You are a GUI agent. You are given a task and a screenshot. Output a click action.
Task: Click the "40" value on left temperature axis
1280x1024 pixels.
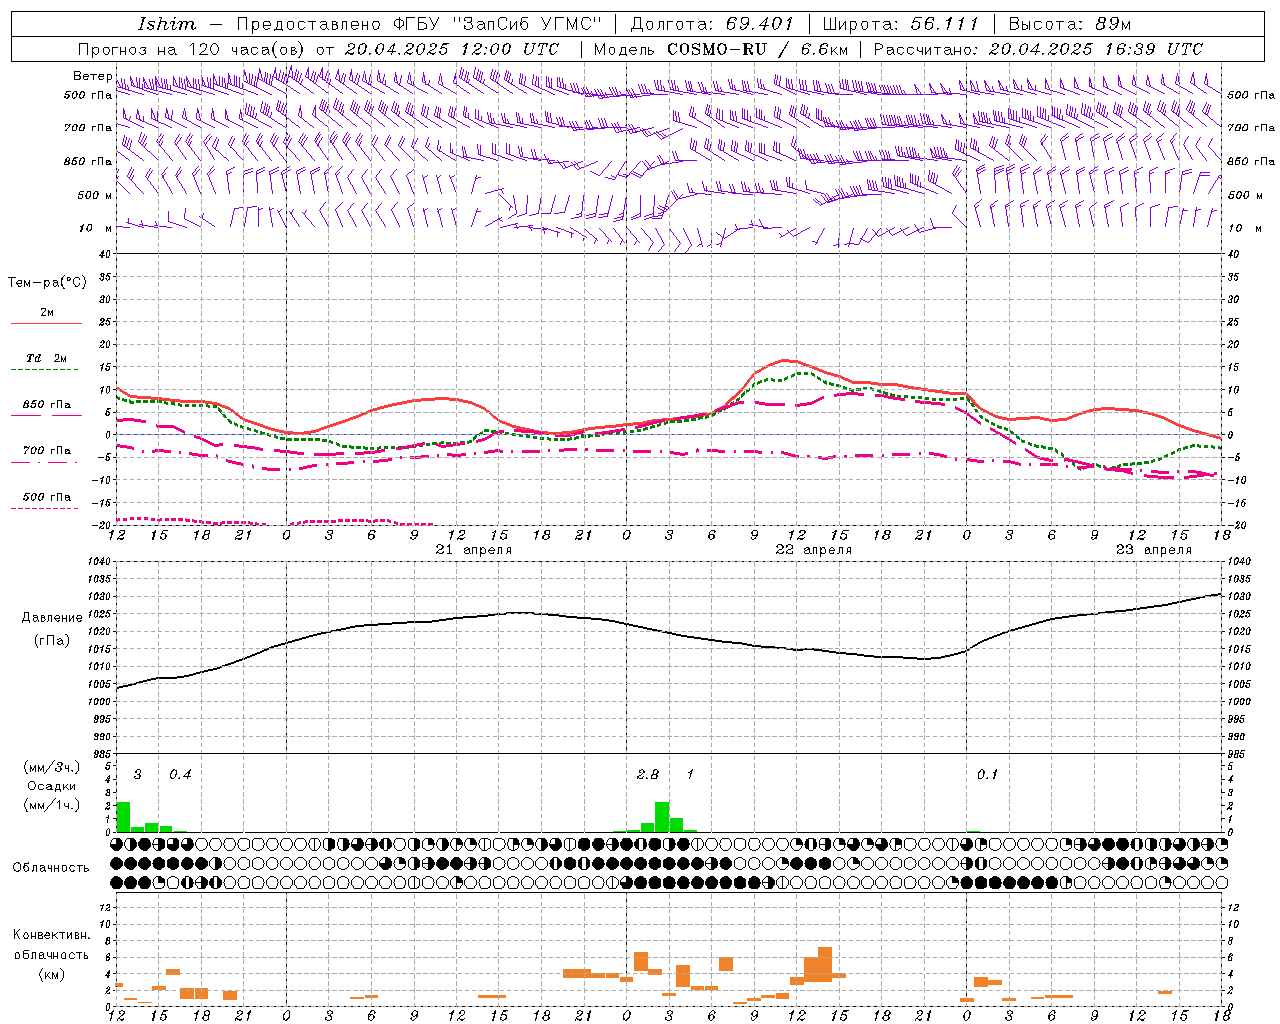(105, 254)
